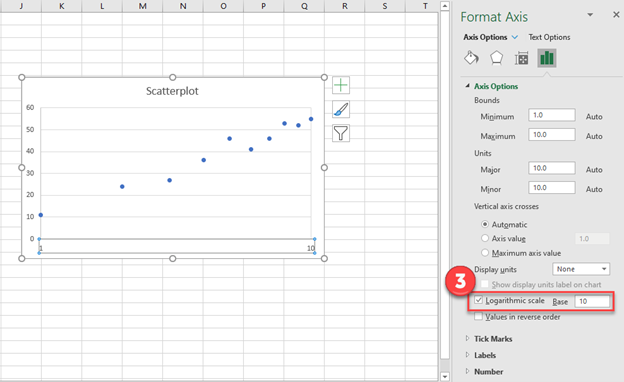Select column Q header
The width and height of the screenshot is (624, 382).
click(x=304, y=6)
